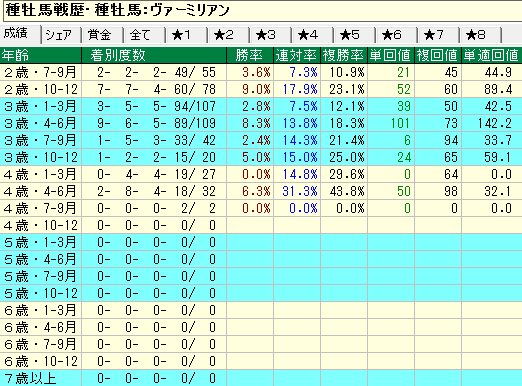Click the 複勝率 column header
The width and height of the screenshot is (522, 386).
(344, 55)
